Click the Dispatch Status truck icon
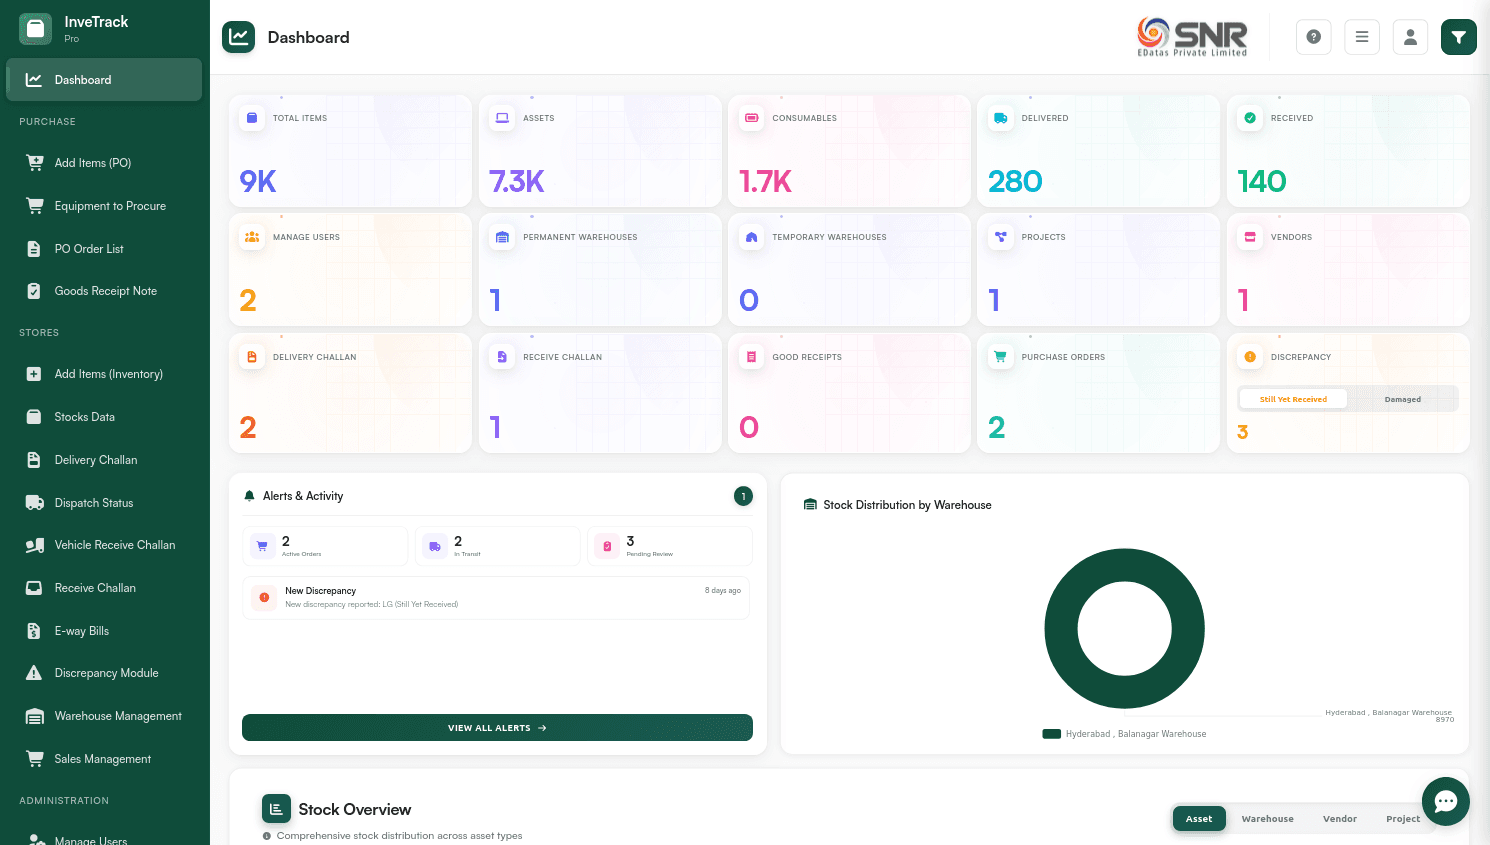This screenshot has width=1490, height=845. [x=35, y=503]
